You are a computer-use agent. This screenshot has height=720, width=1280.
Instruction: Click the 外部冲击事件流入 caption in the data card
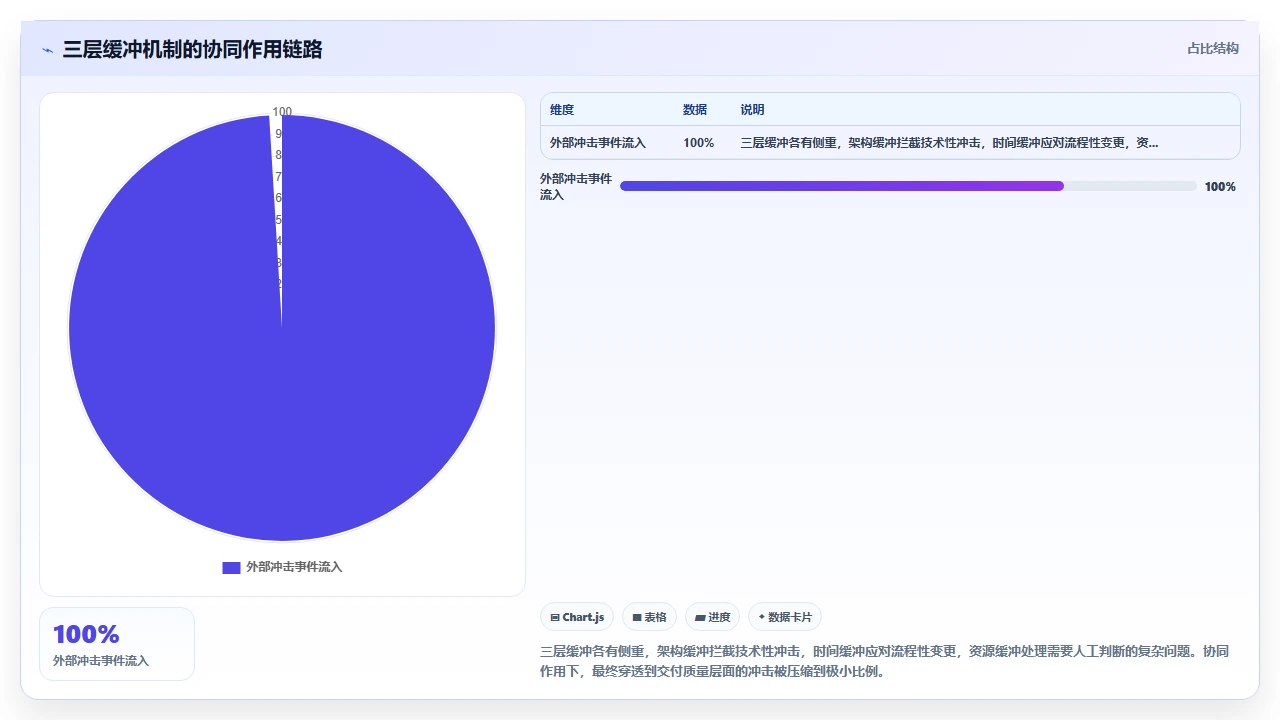point(101,661)
